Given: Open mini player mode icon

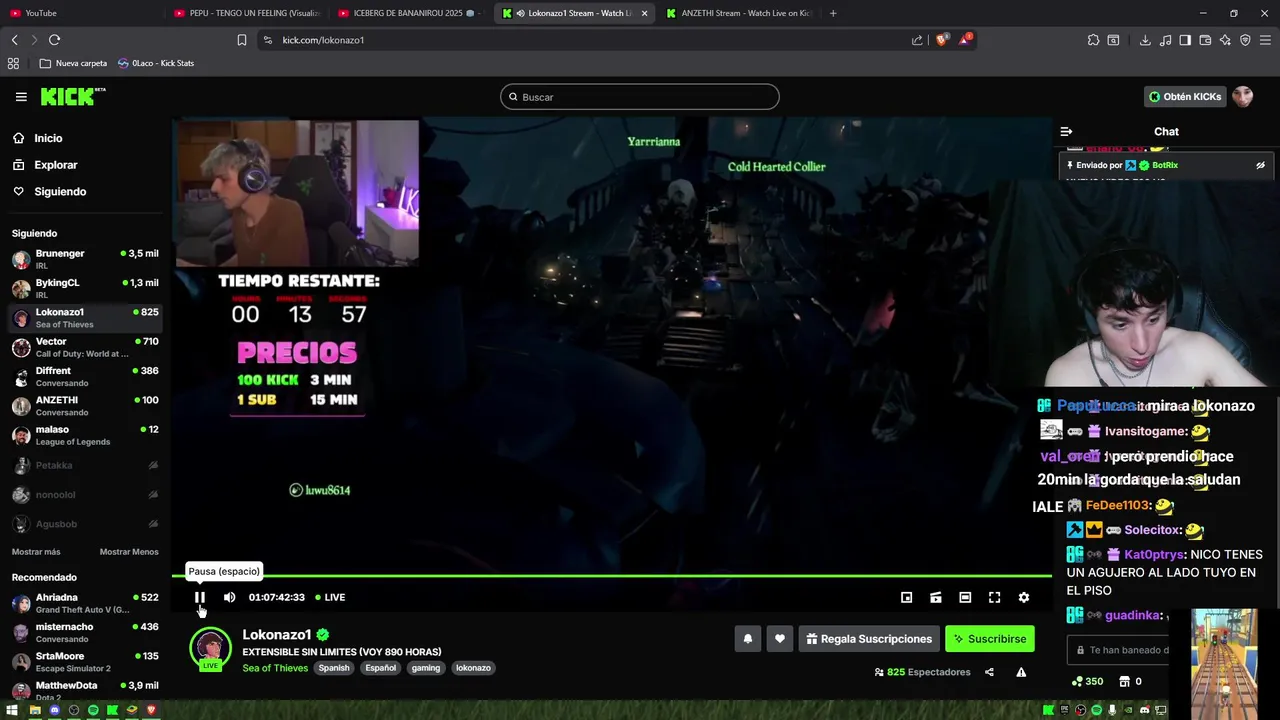Looking at the screenshot, I should pyautogui.click(x=906, y=597).
